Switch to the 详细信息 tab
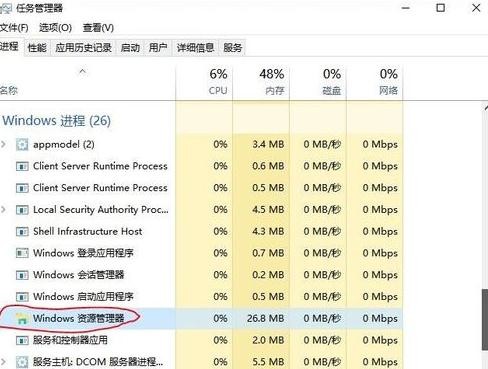 (x=195, y=48)
